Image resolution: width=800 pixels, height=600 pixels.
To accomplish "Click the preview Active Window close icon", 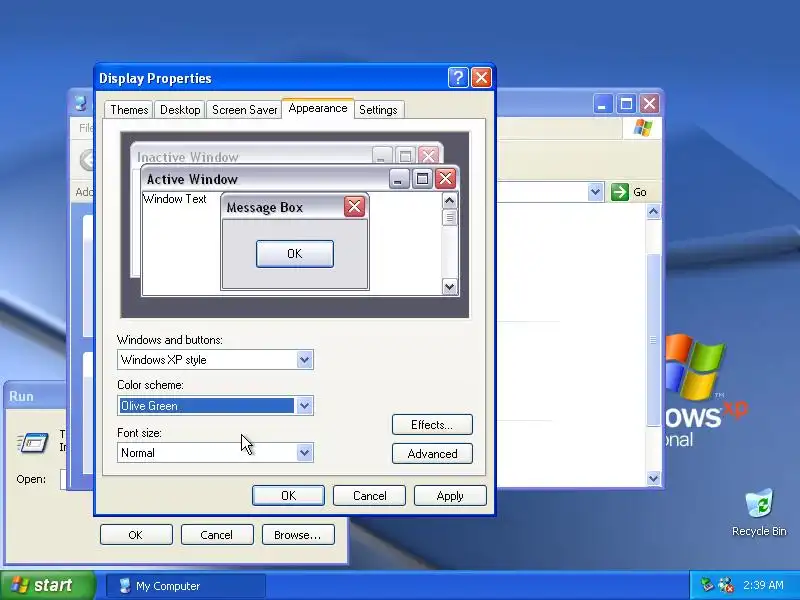I will (445, 179).
